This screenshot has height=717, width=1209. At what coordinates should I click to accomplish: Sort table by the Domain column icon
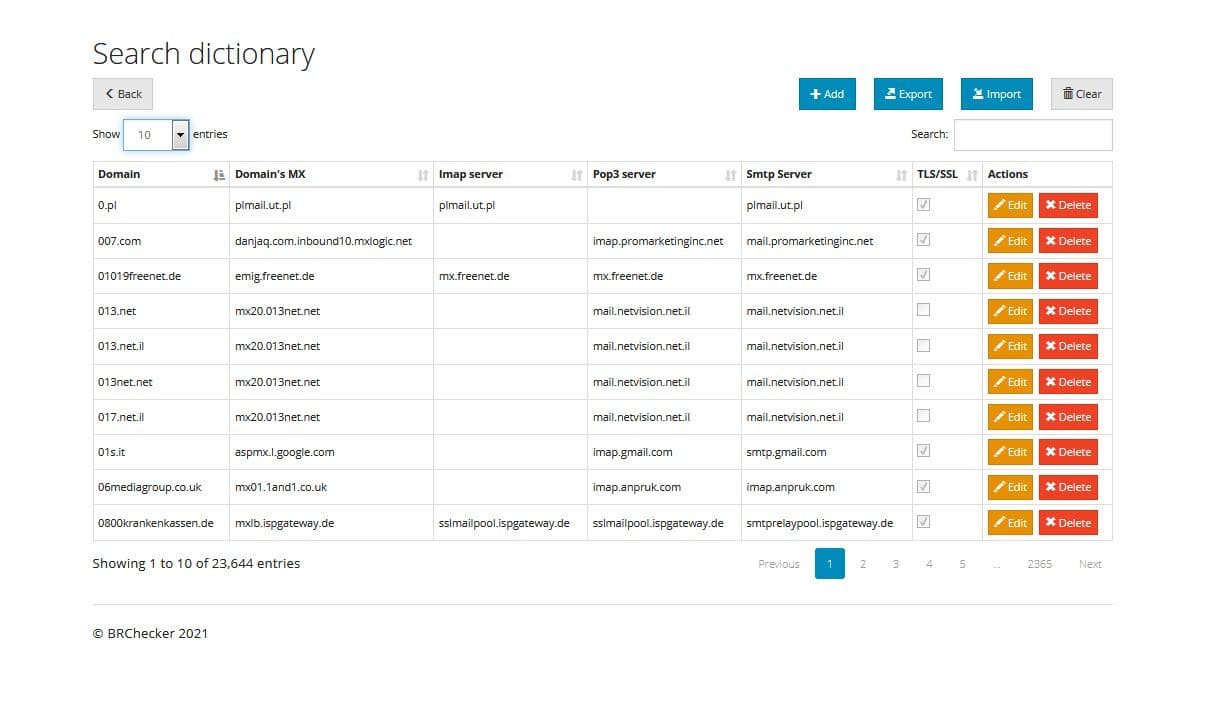coord(220,175)
